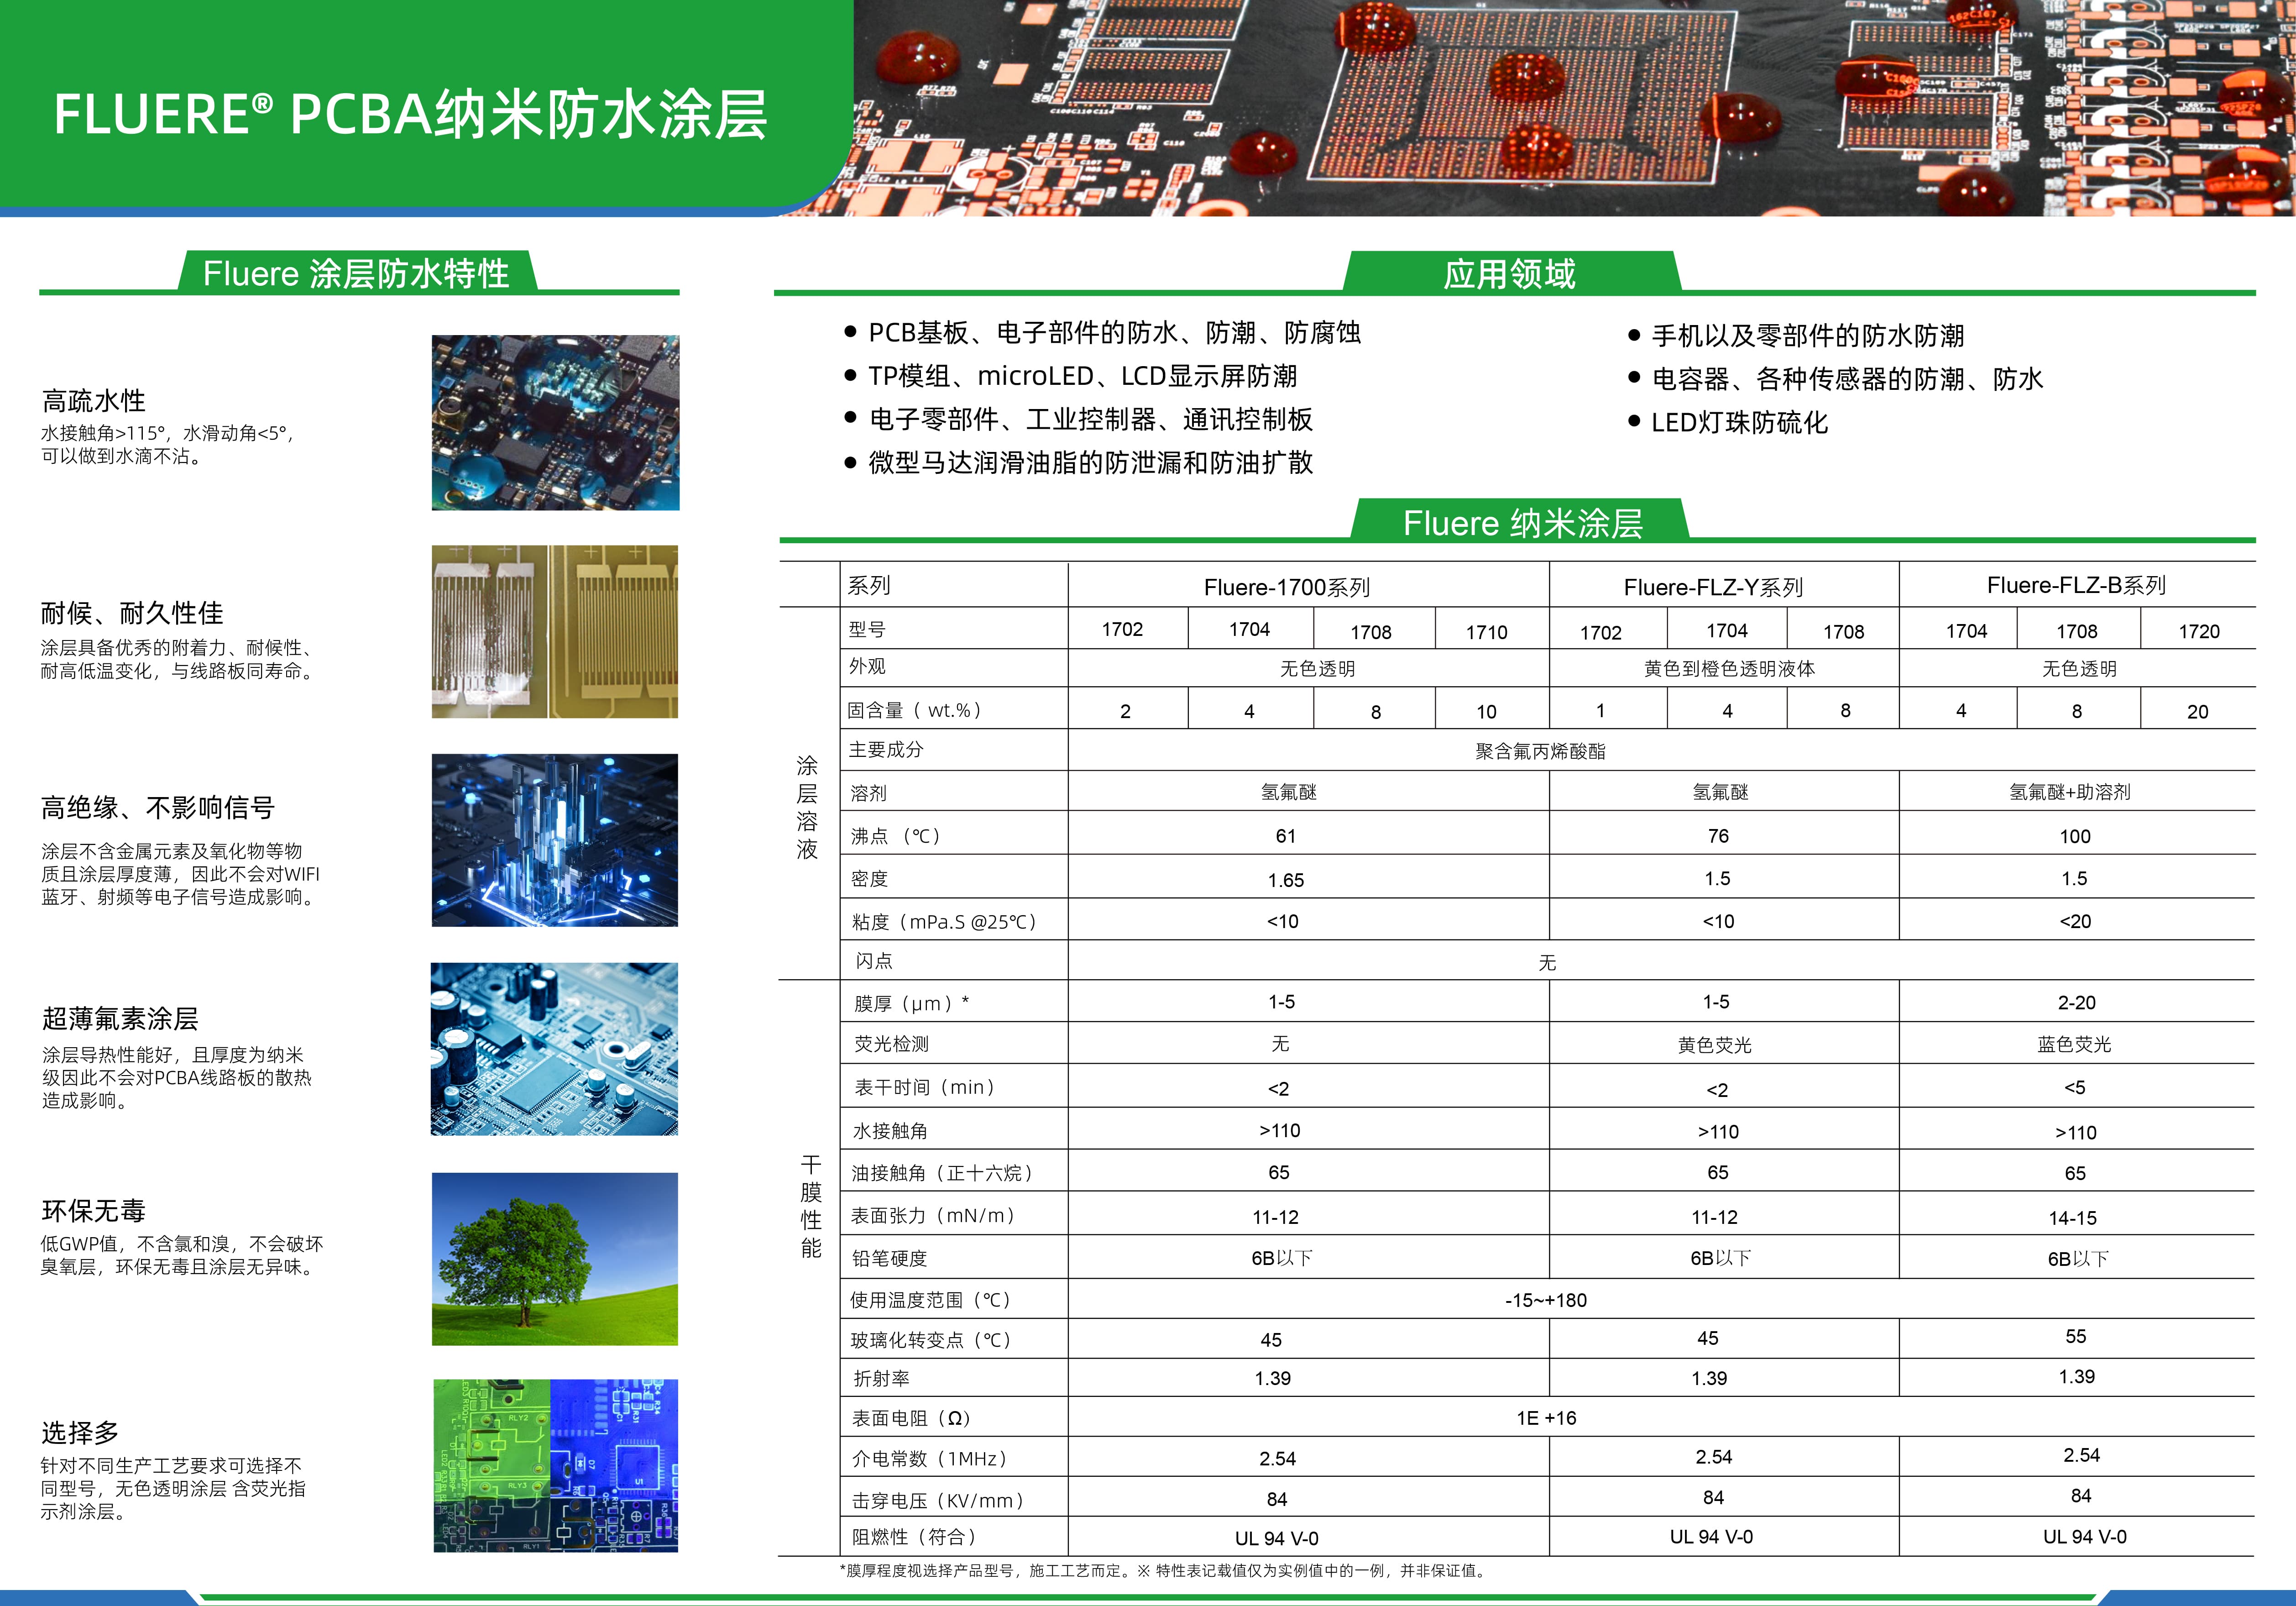Select the 固含量 (wt.%) row label
Screen dimensions: 2296x1606
tap(914, 710)
